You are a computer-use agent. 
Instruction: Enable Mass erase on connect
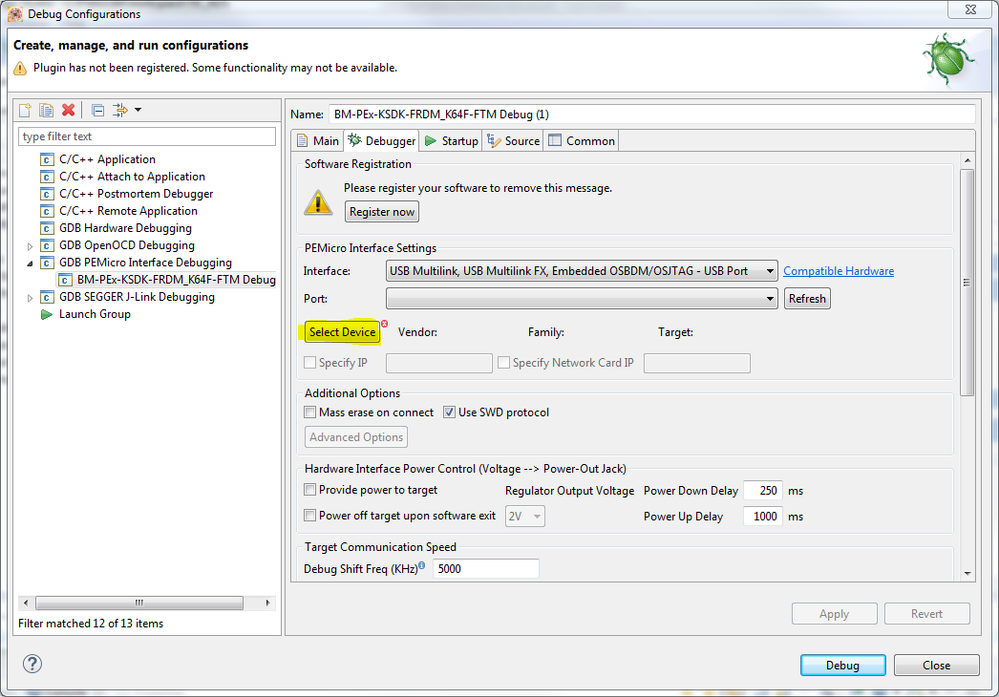tap(310, 412)
